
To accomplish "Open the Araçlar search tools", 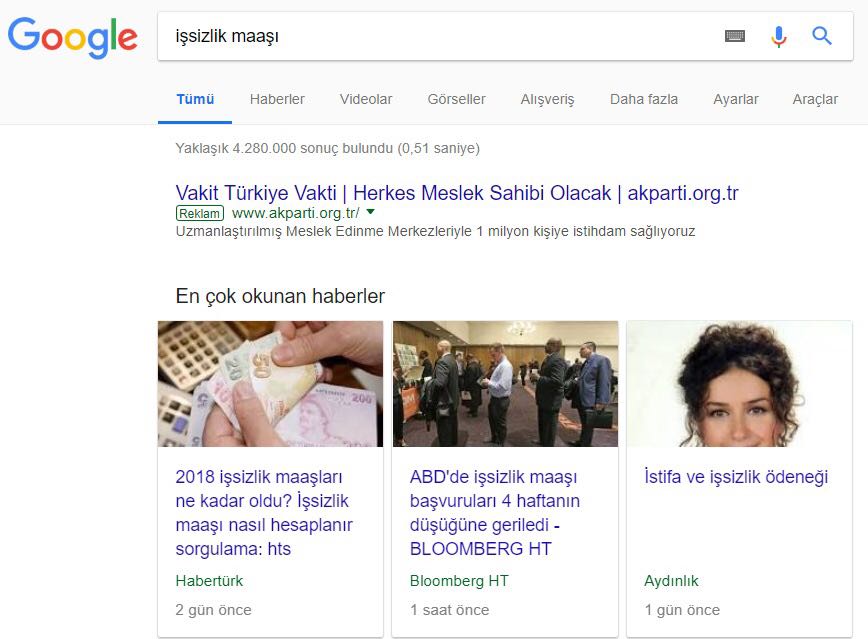I will click(815, 99).
